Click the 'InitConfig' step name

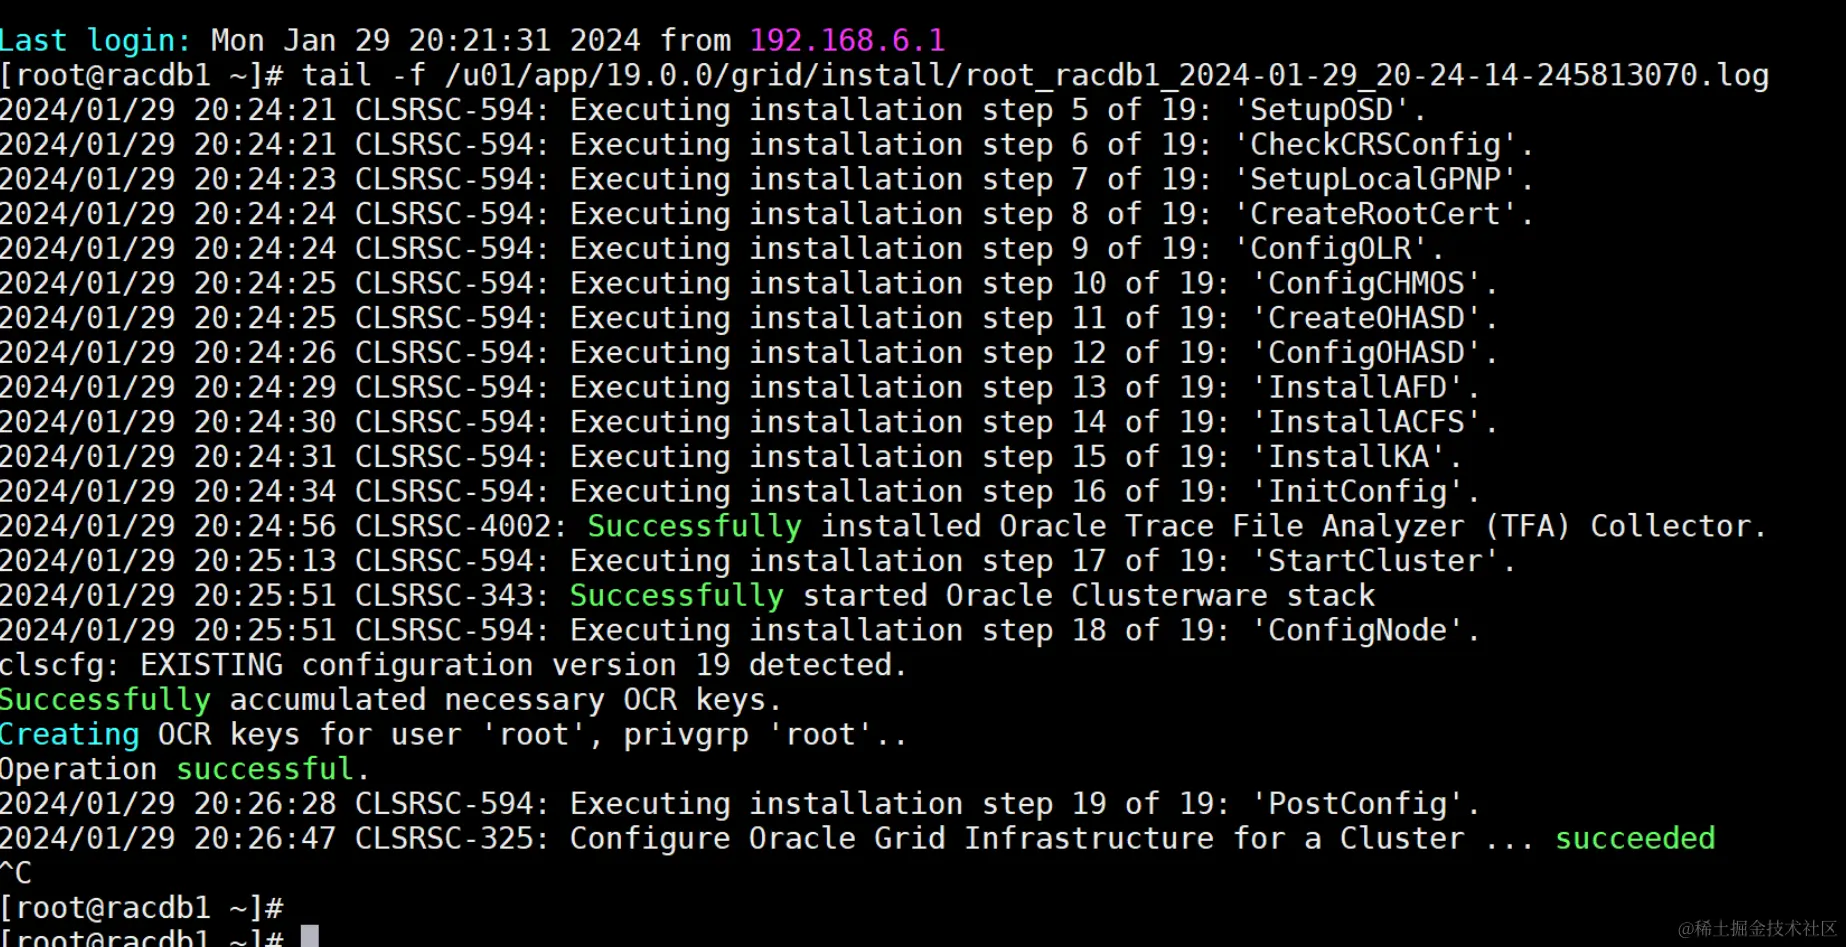pos(1357,491)
